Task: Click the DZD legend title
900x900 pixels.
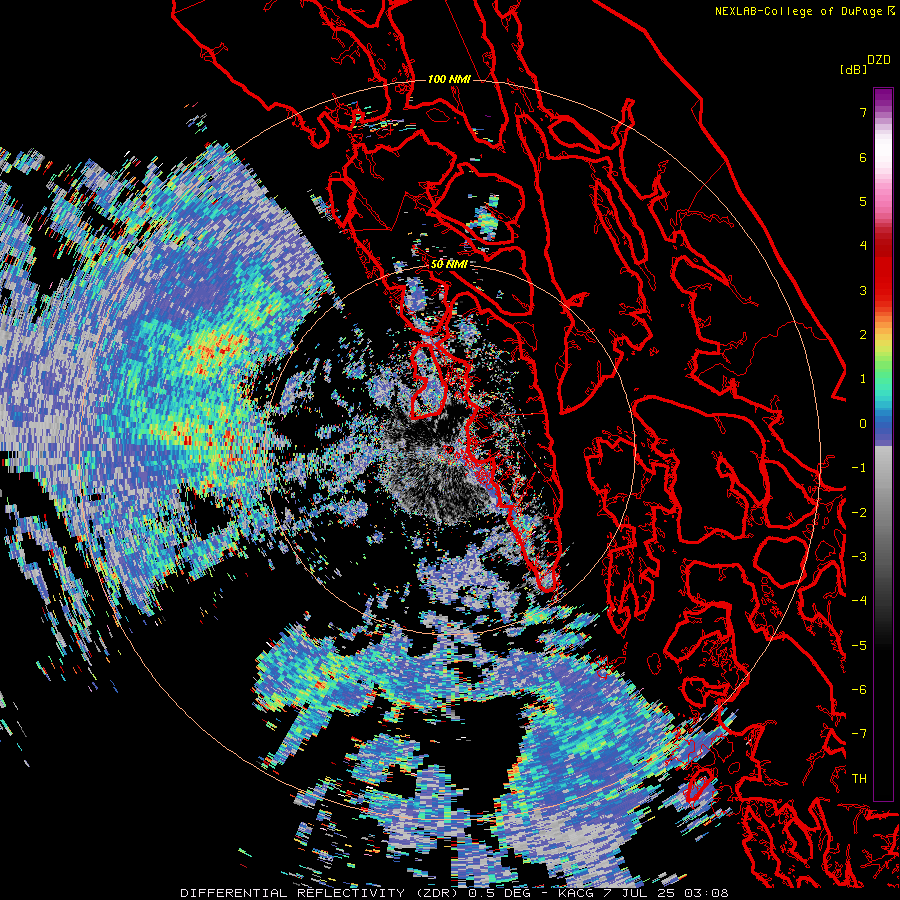Action: [879, 60]
